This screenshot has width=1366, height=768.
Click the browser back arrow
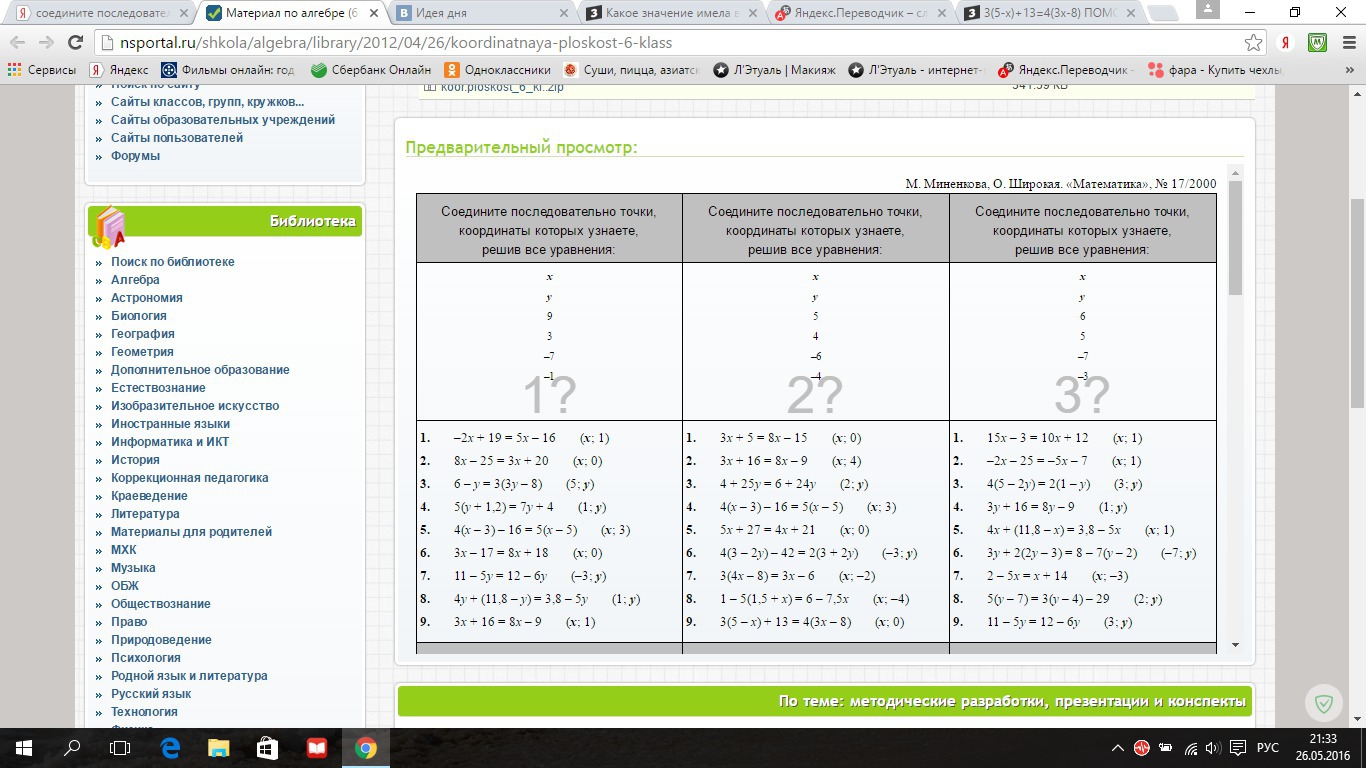pos(18,43)
